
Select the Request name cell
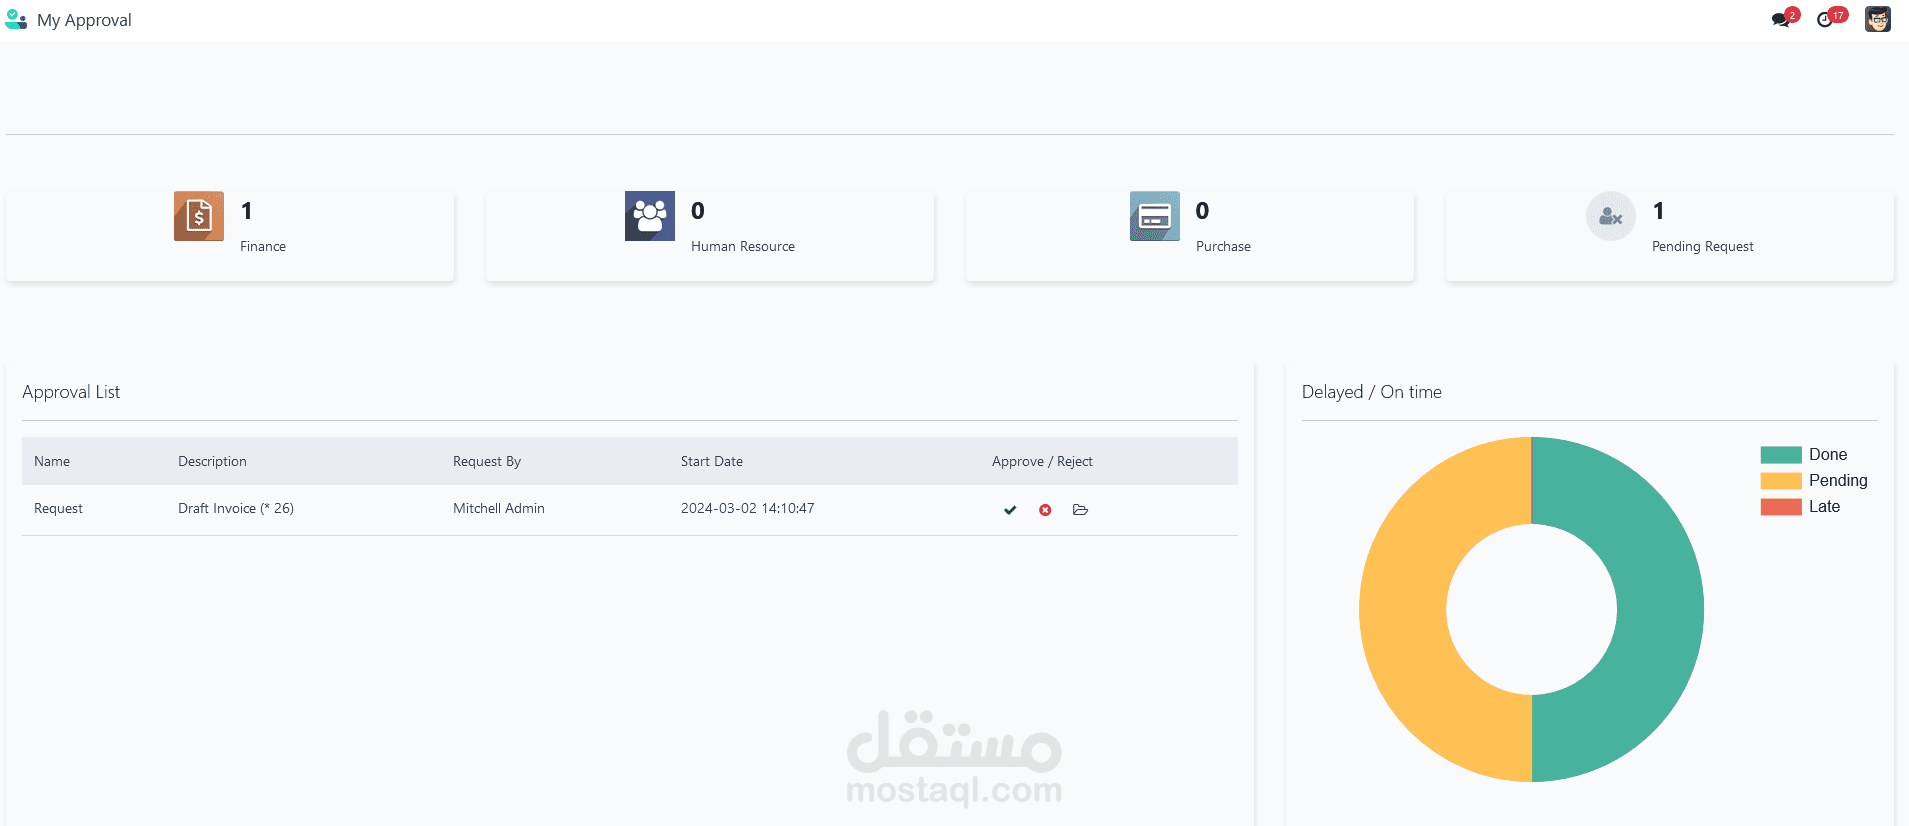(58, 508)
